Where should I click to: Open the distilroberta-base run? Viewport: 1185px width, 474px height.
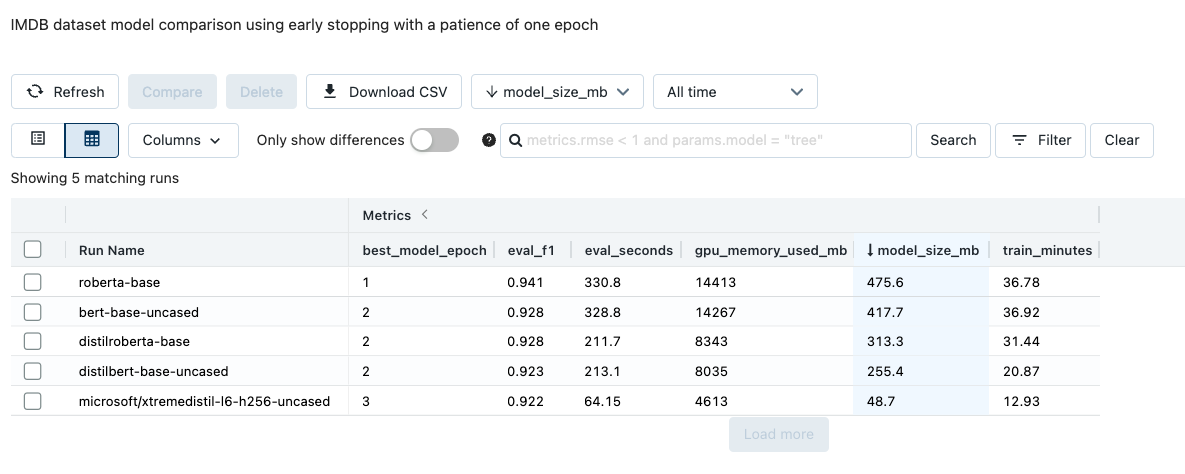coord(134,341)
